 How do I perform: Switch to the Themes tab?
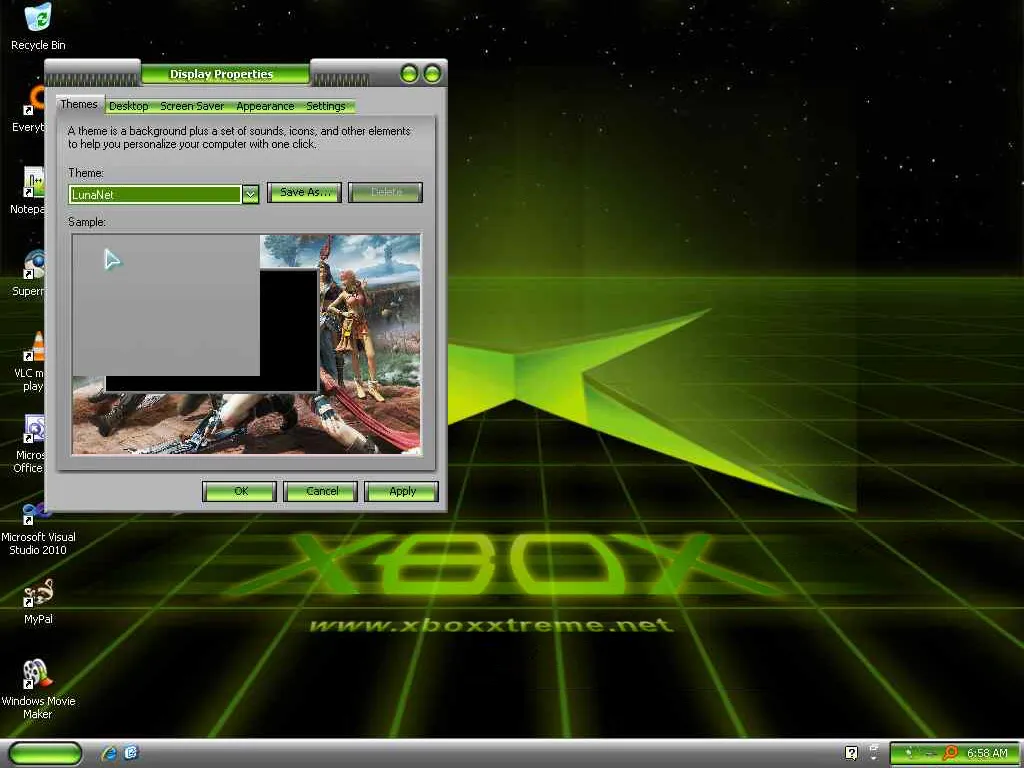pyautogui.click(x=79, y=104)
